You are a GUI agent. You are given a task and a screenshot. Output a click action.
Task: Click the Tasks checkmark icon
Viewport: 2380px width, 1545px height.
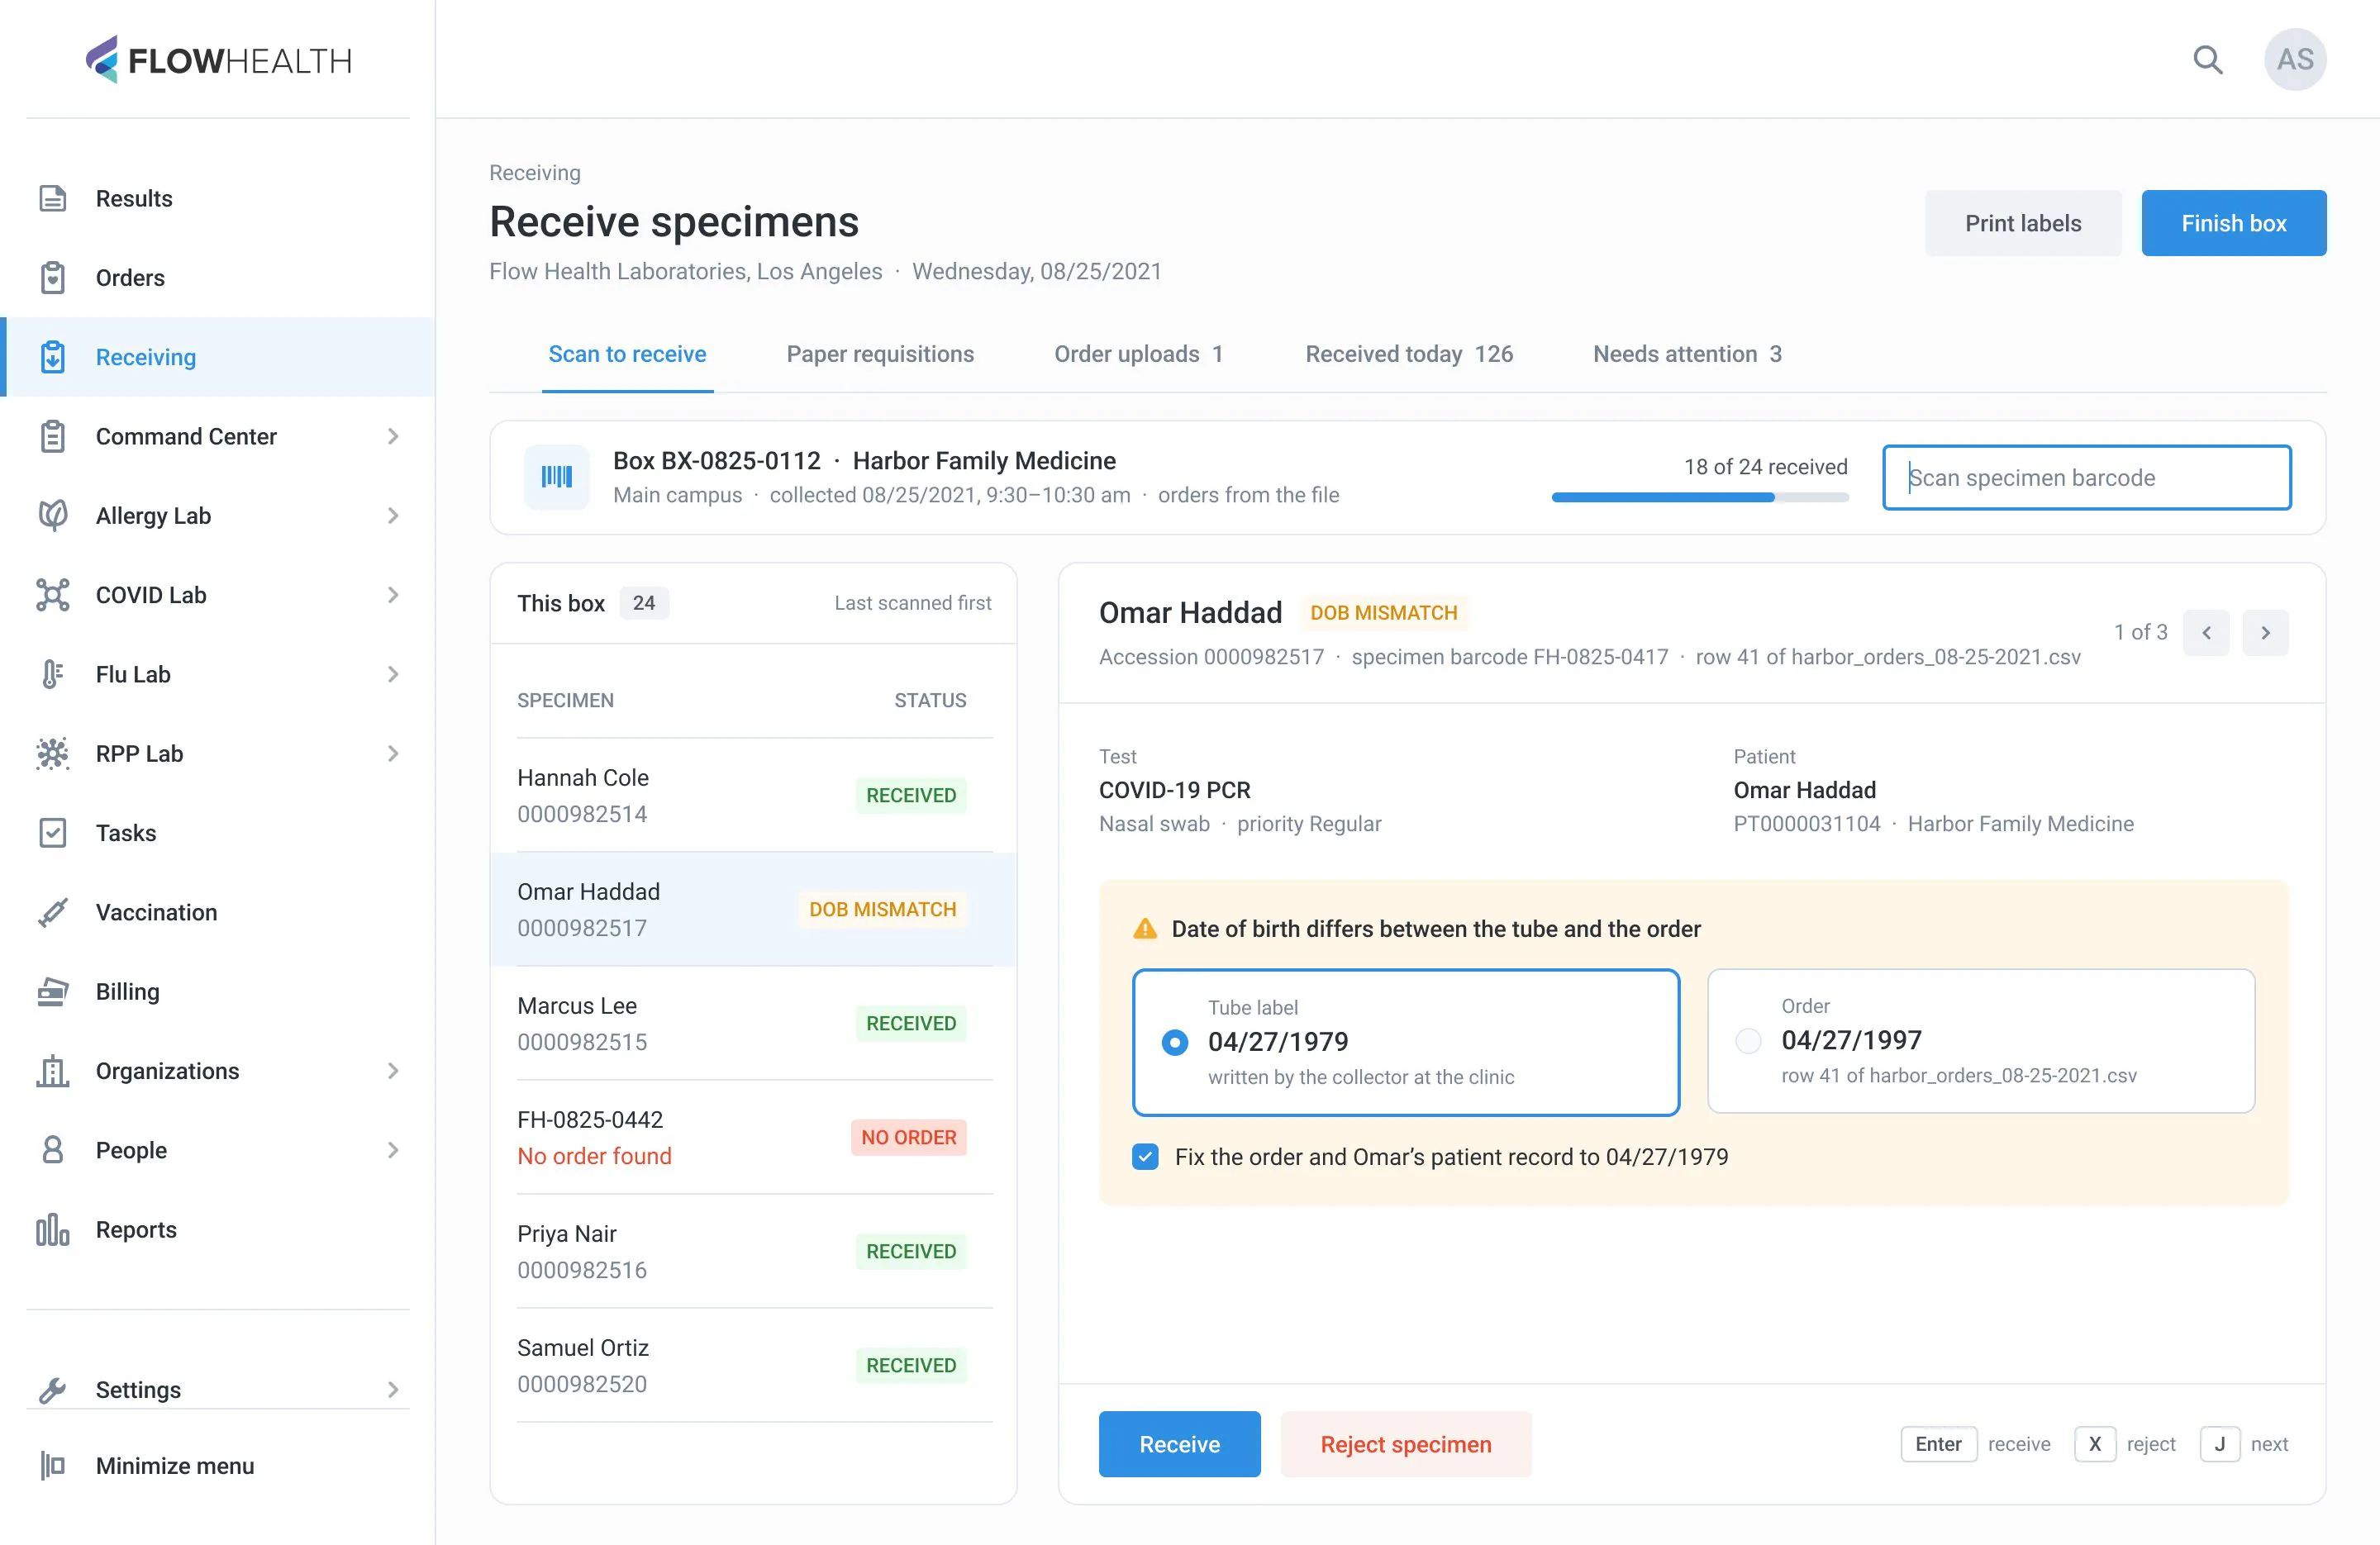tap(53, 832)
